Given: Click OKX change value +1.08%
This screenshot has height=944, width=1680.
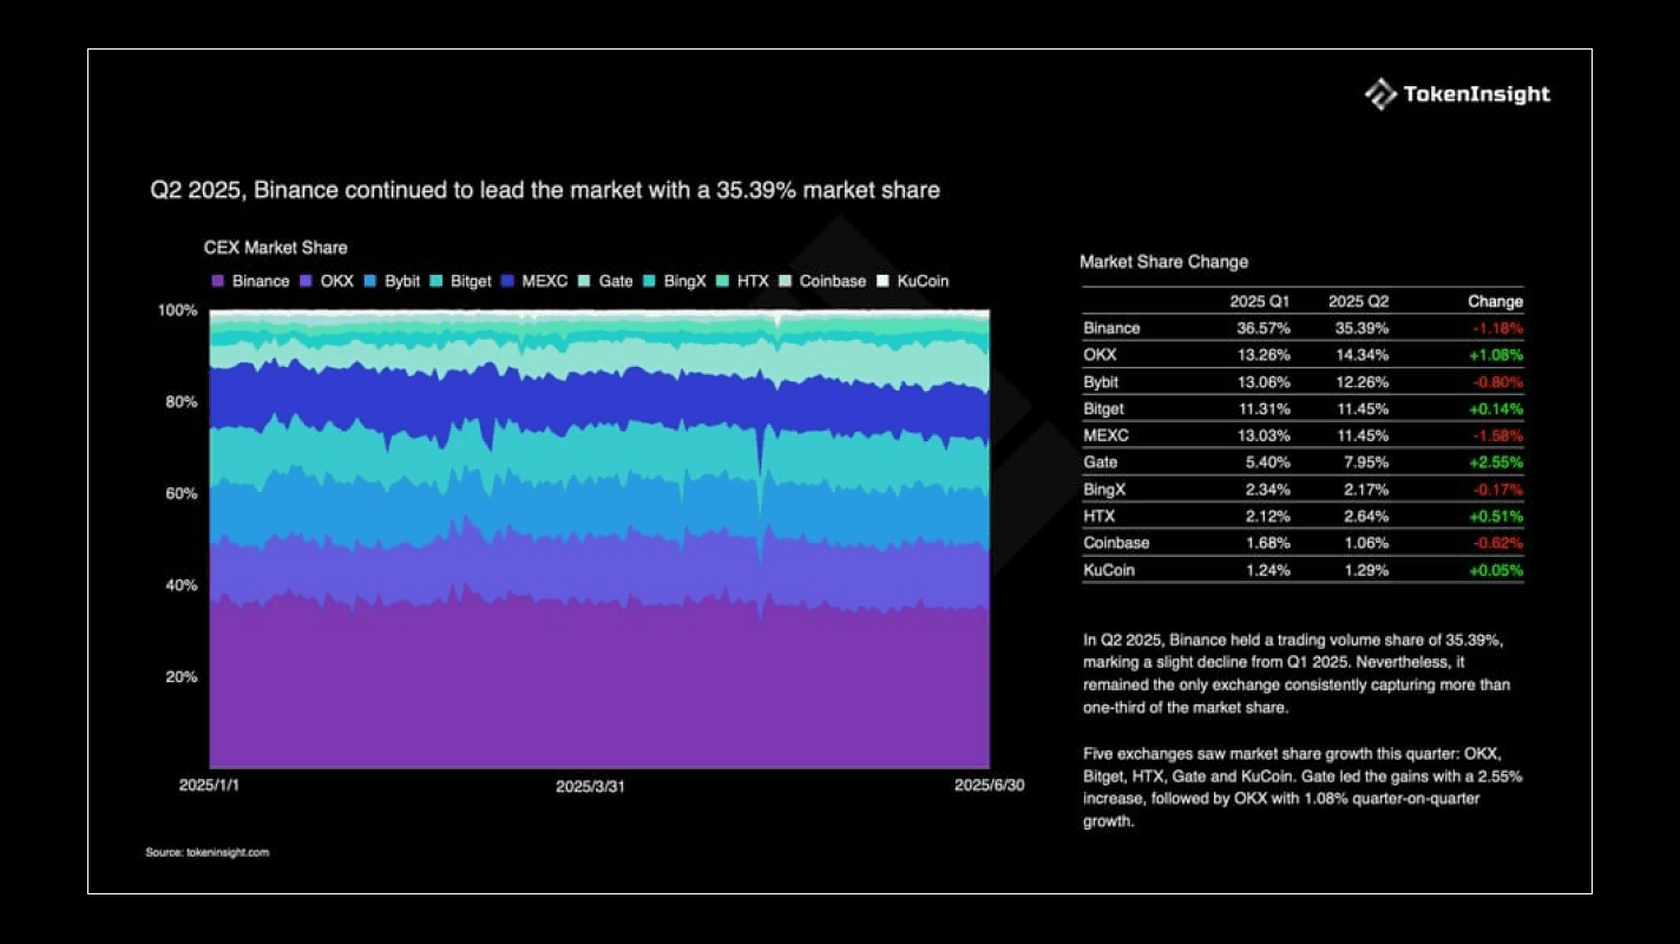Looking at the screenshot, I should point(1496,355).
